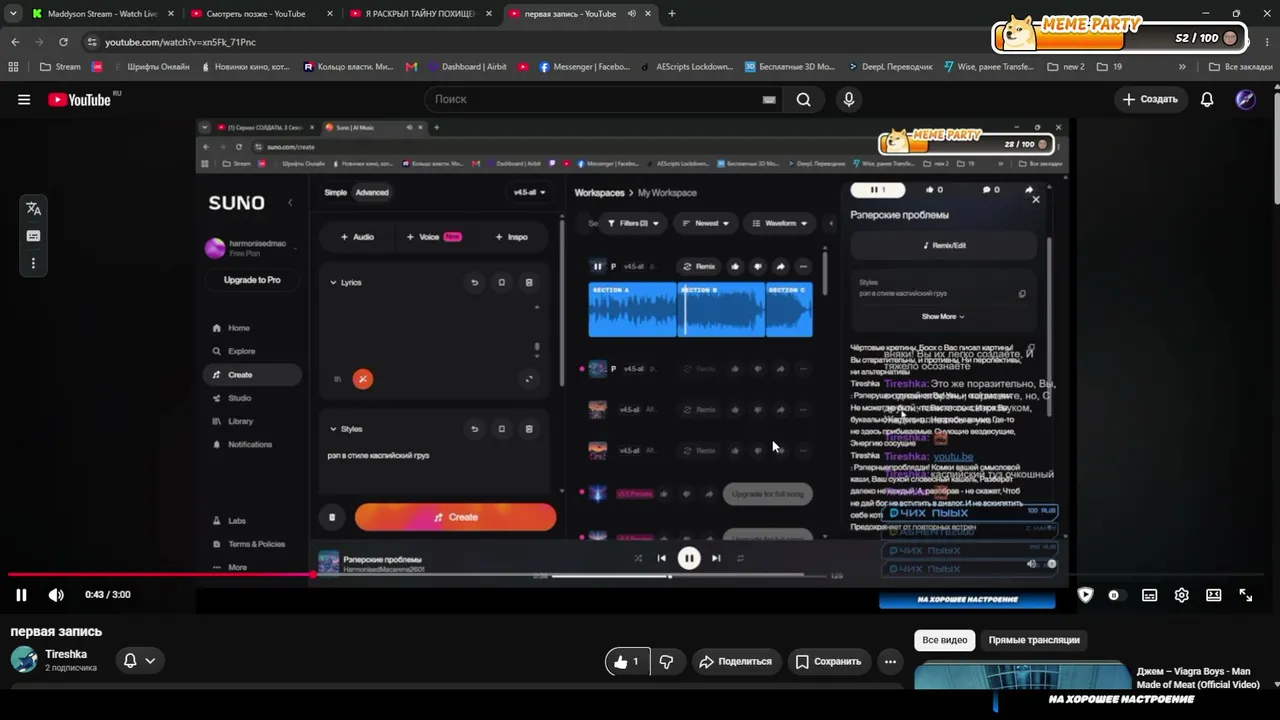Screen dimensions: 1280x720
Task: Open more actions menu under the video
Action: point(890,661)
